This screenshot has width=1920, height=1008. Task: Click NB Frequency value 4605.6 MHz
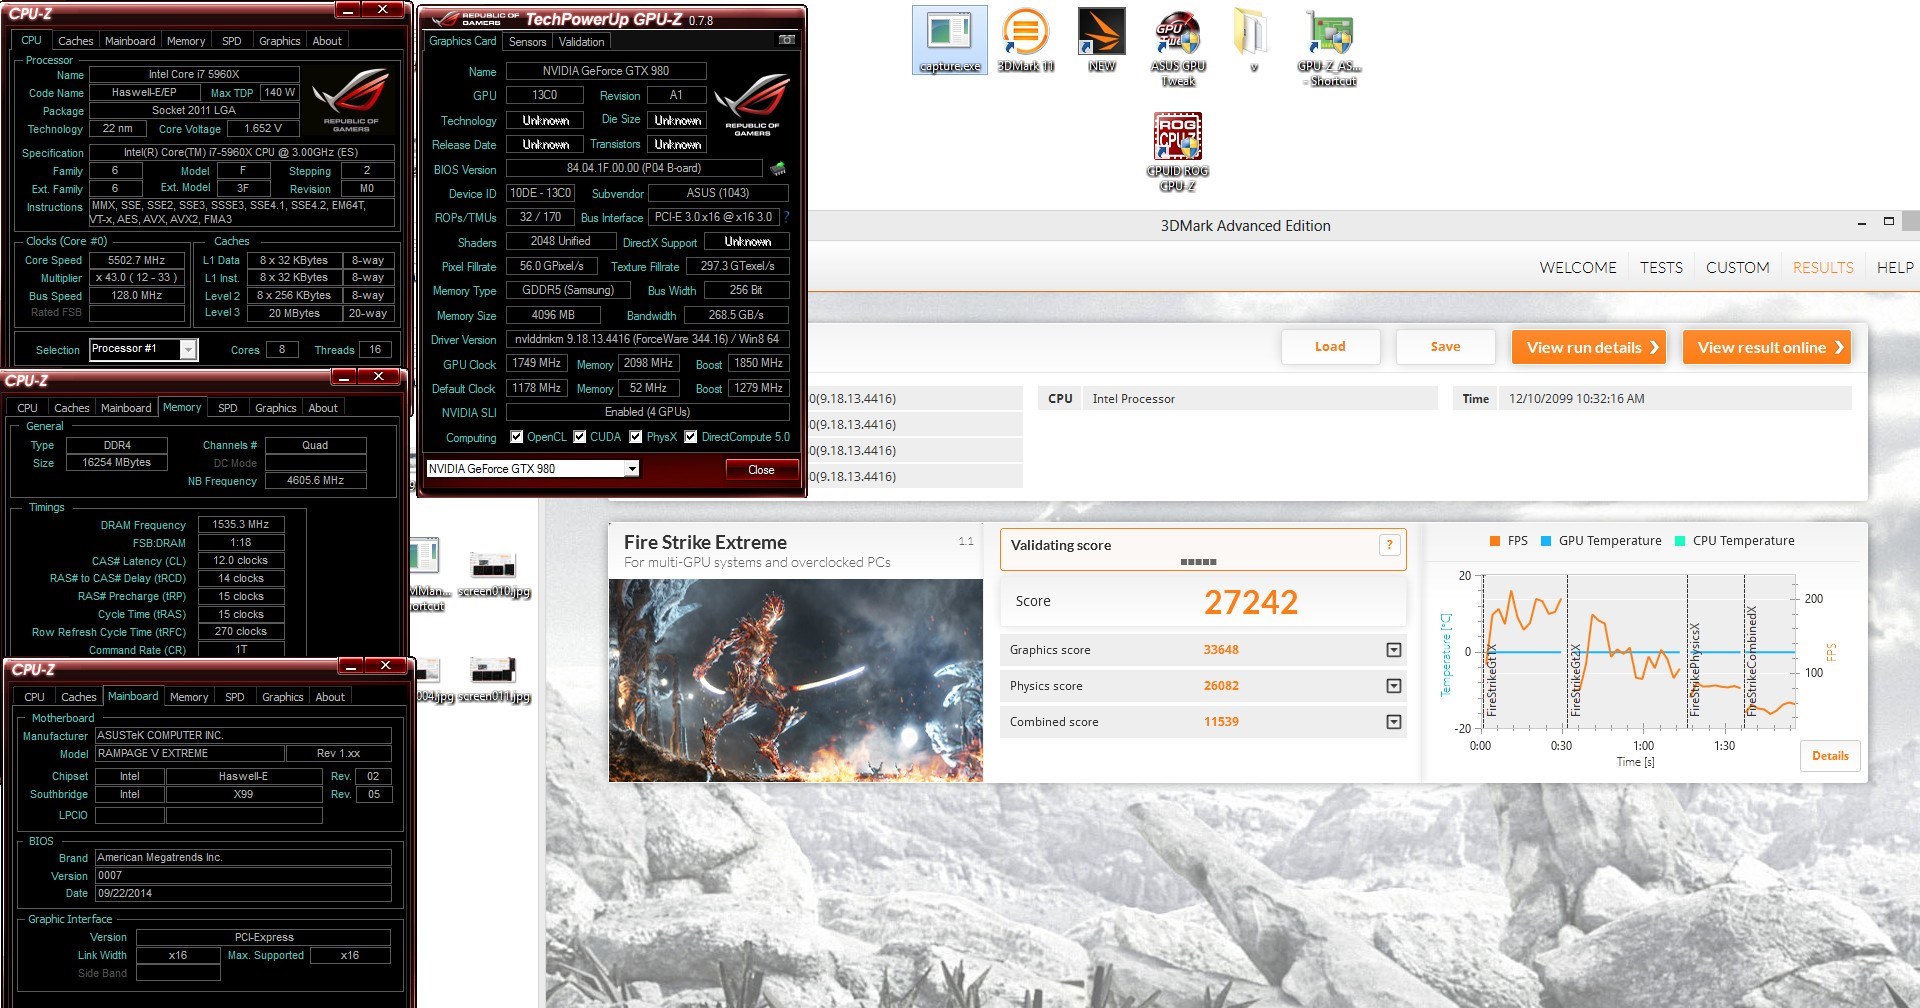click(315, 481)
